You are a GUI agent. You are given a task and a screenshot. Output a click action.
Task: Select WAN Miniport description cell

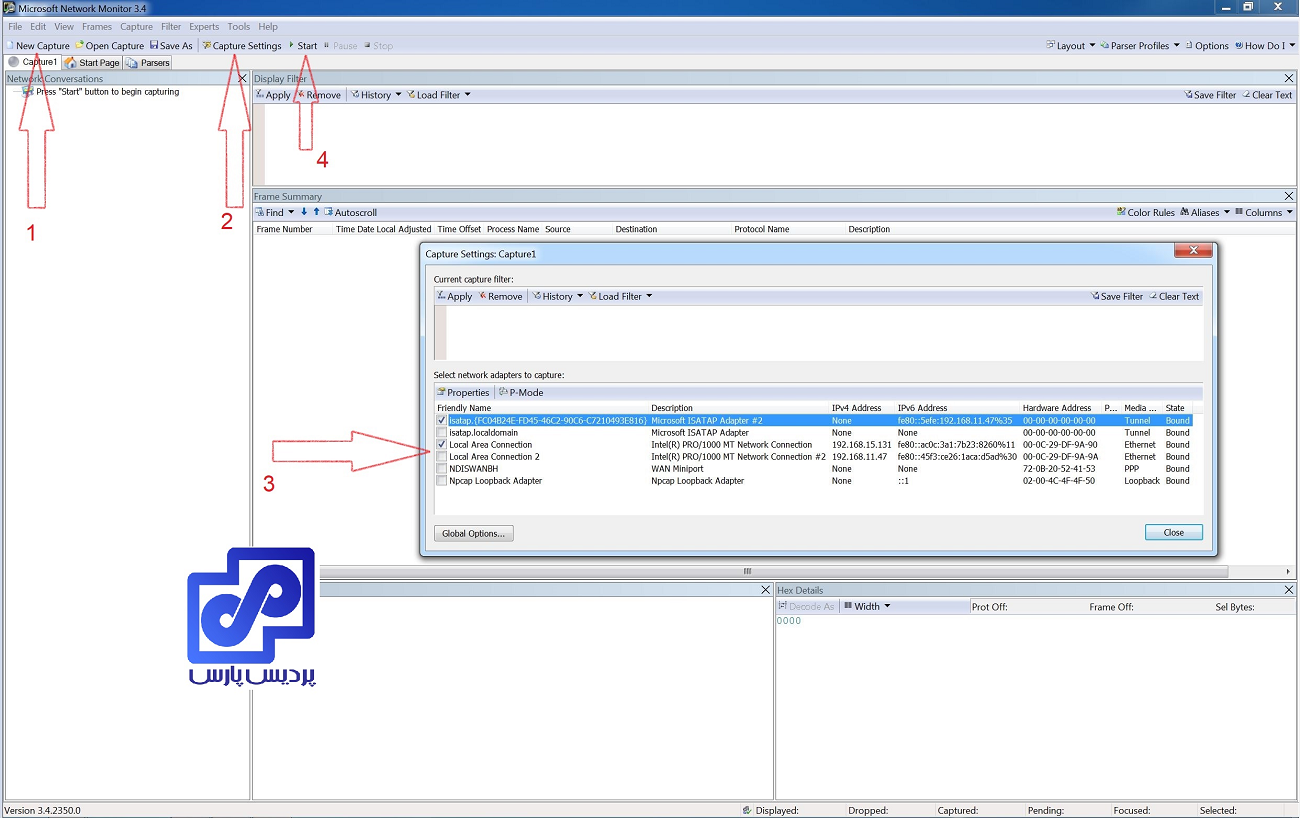point(680,469)
